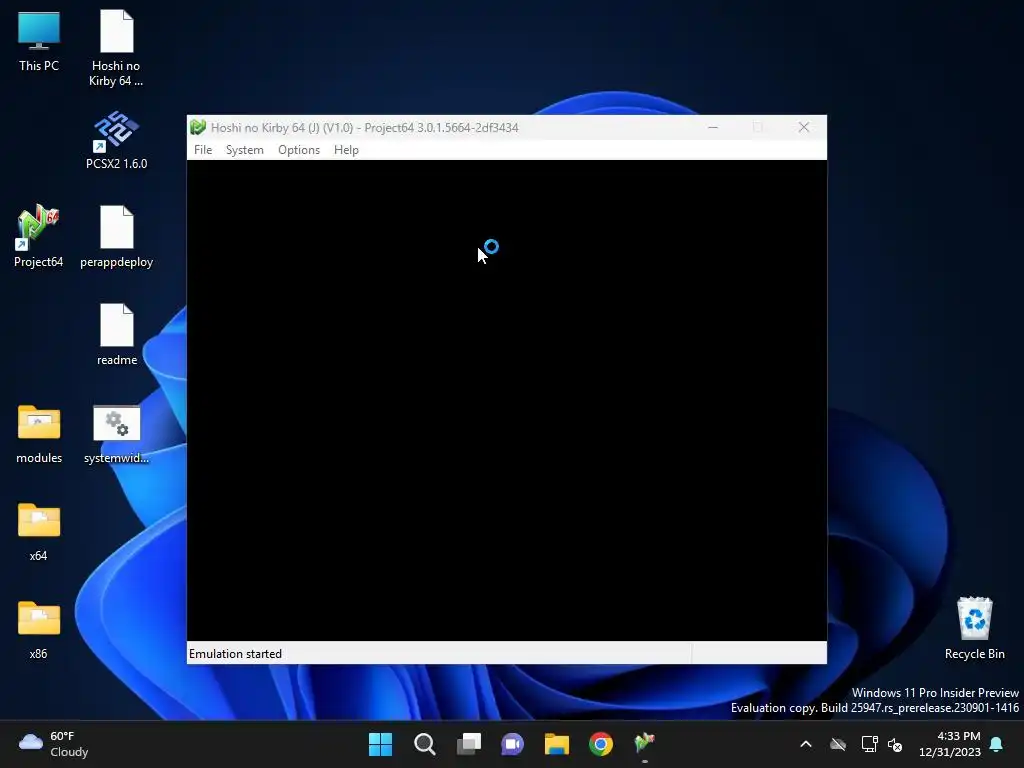Screen dimensions: 1024x768
Task: Click the black emulation display area
Action: coord(507,400)
